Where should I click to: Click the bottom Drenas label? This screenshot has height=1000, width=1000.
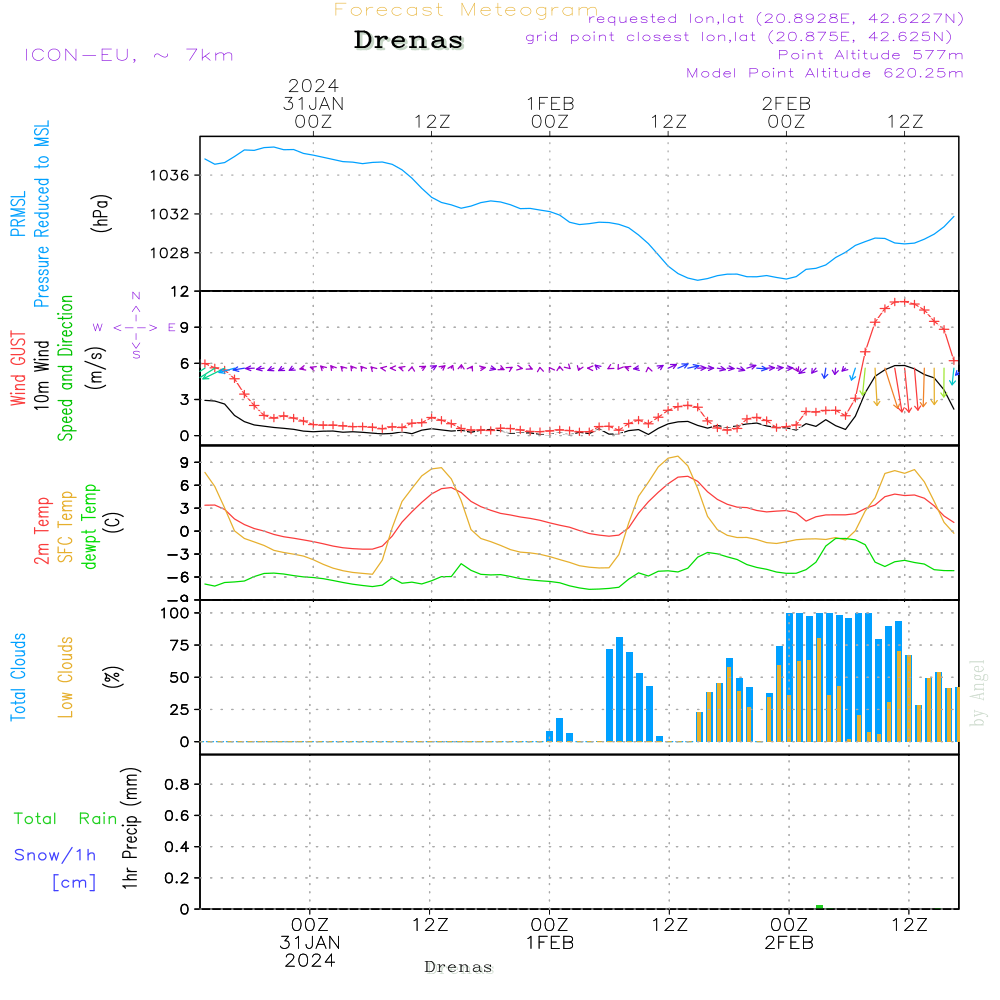[458, 967]
